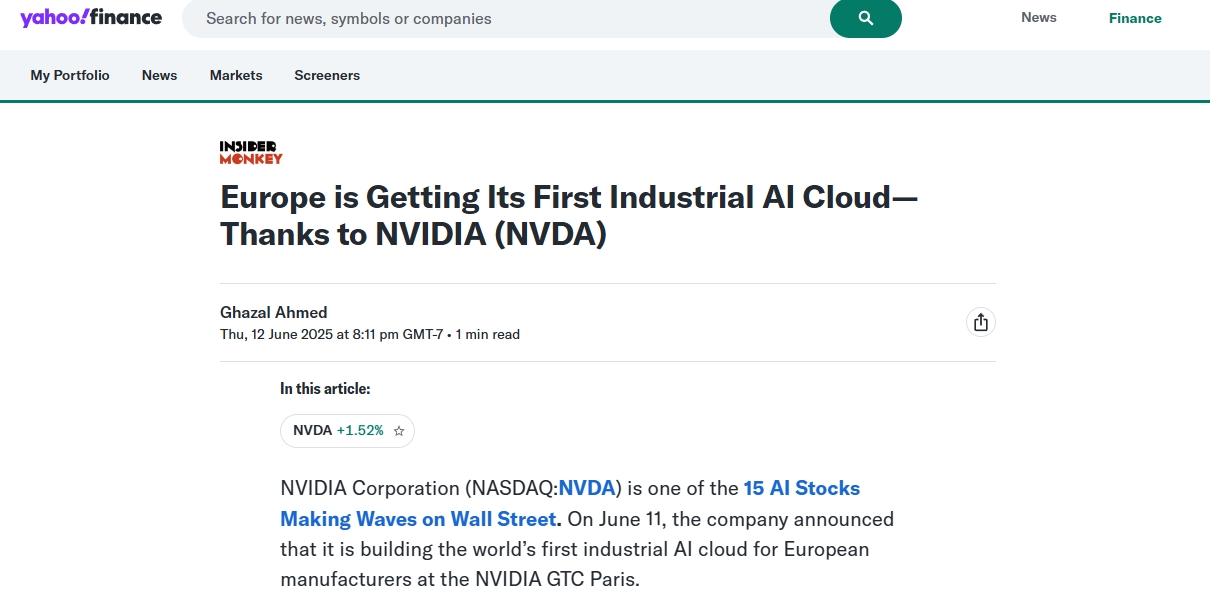The width and height of the screenshot is (1210, 598).
Task: Focus the news and symbols search field
Action: point(506,18)
